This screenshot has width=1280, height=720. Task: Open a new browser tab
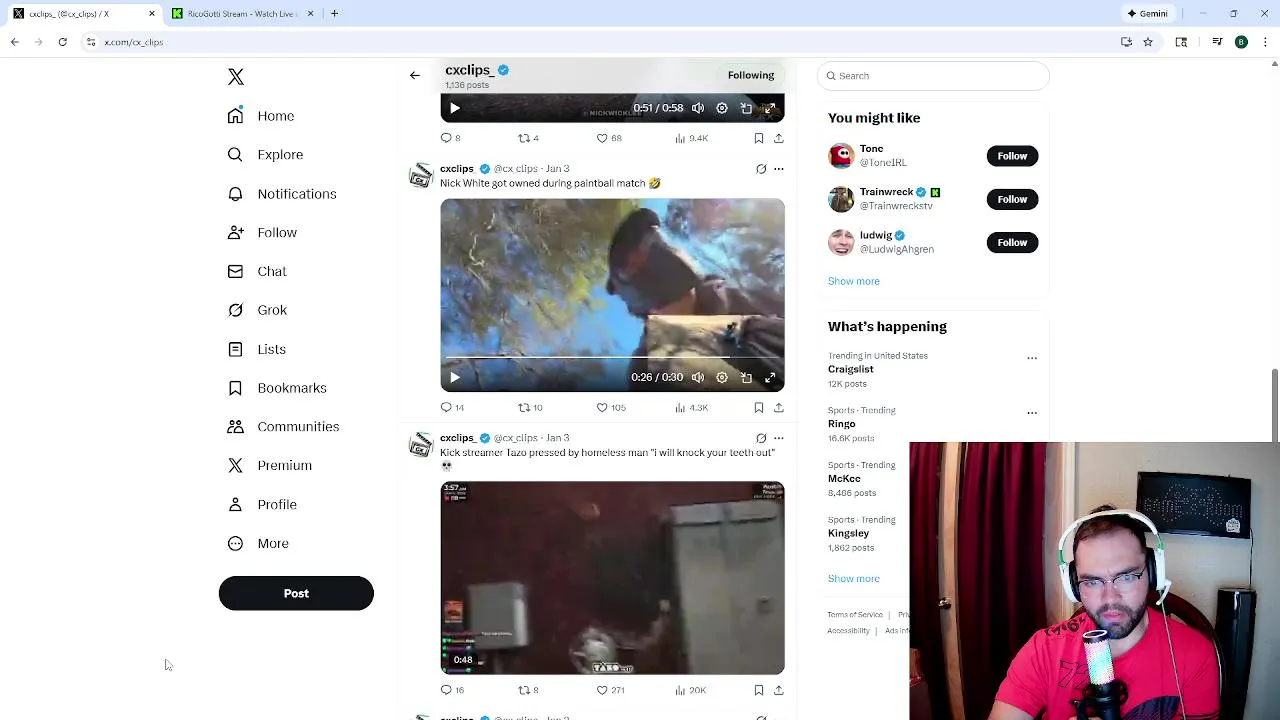334,13
